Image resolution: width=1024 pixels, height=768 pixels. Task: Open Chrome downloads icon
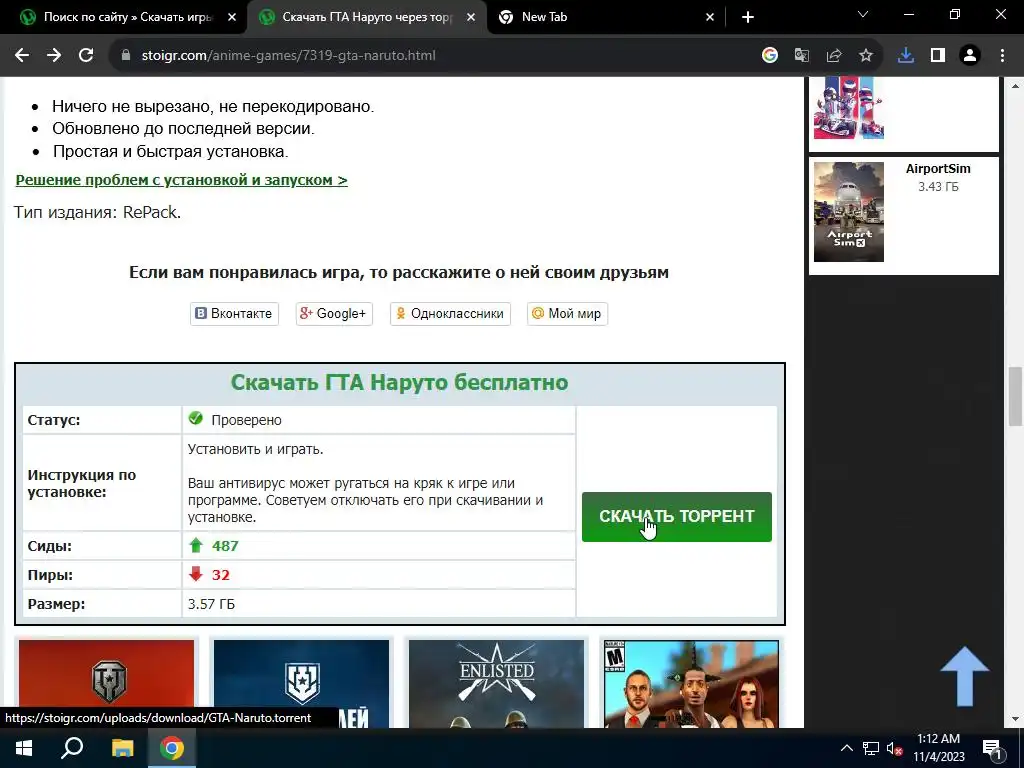(x=906, y=56)
